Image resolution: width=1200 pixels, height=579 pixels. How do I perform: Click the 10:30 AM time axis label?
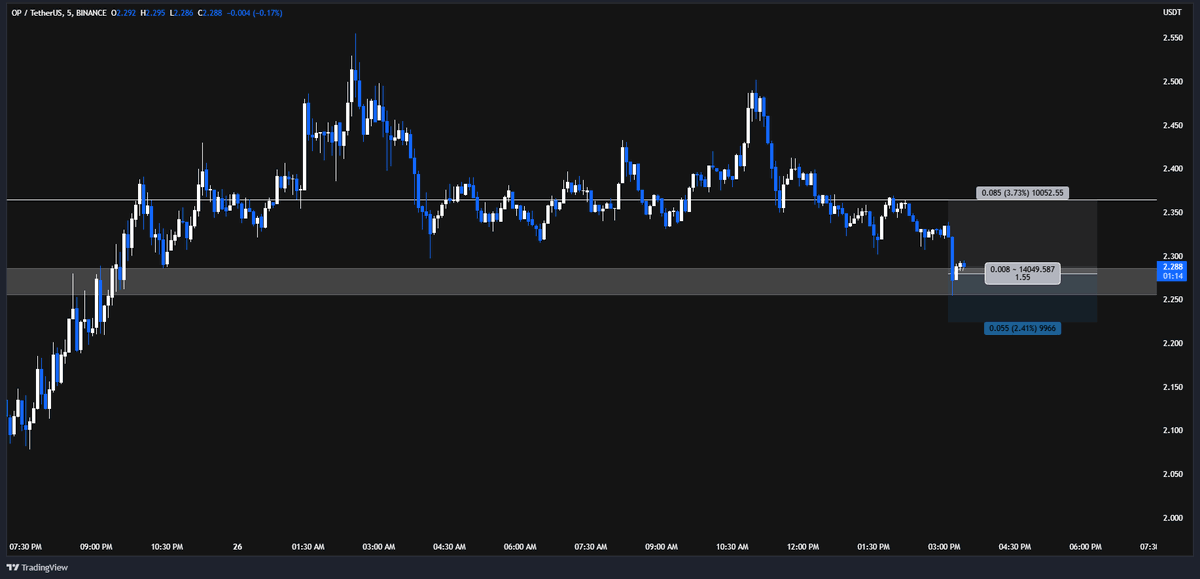pos(732,547)
